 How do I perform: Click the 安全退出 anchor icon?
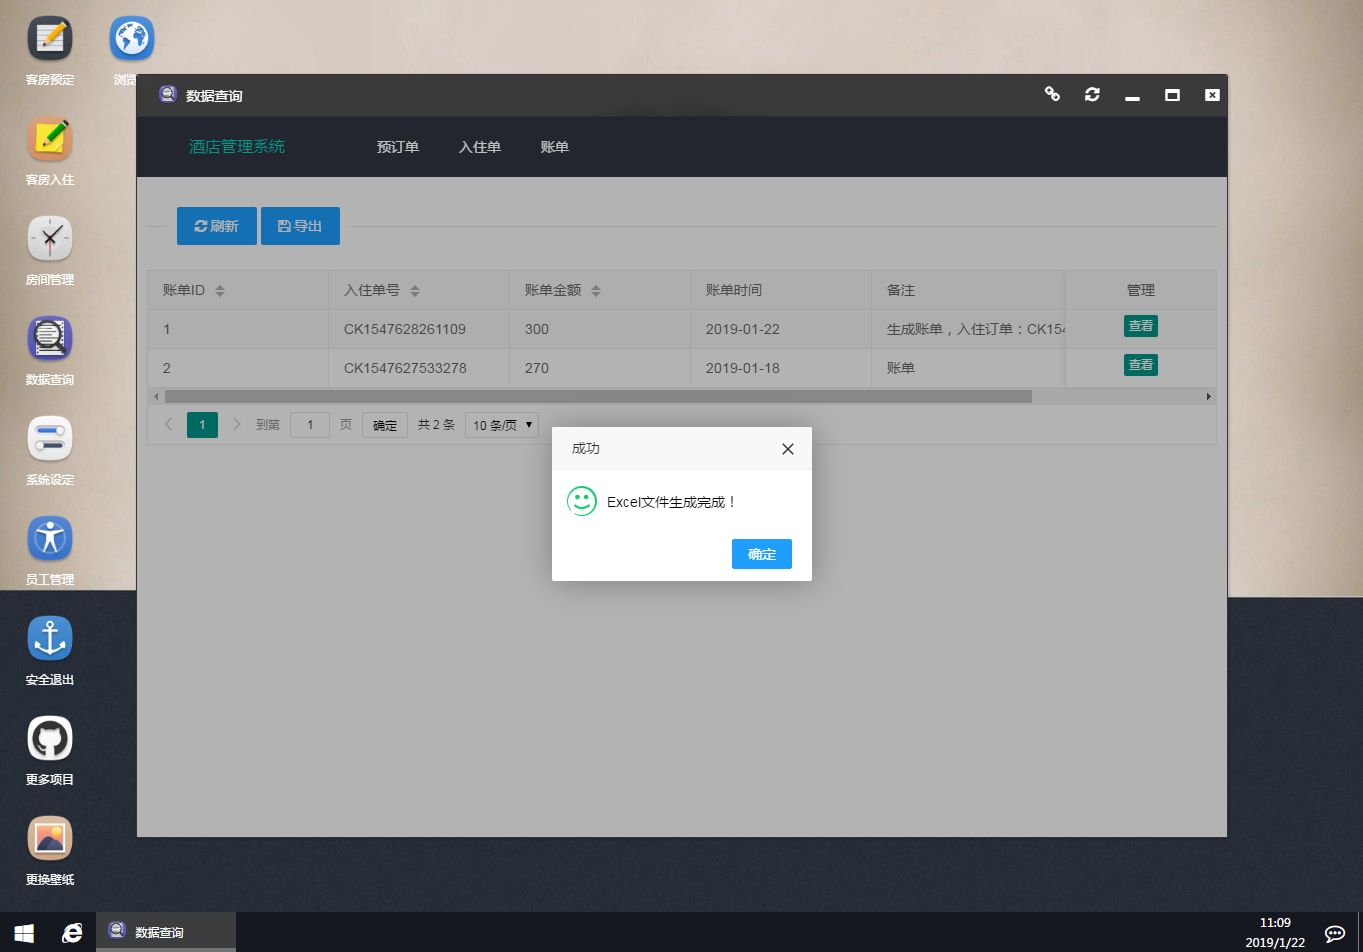50,639
